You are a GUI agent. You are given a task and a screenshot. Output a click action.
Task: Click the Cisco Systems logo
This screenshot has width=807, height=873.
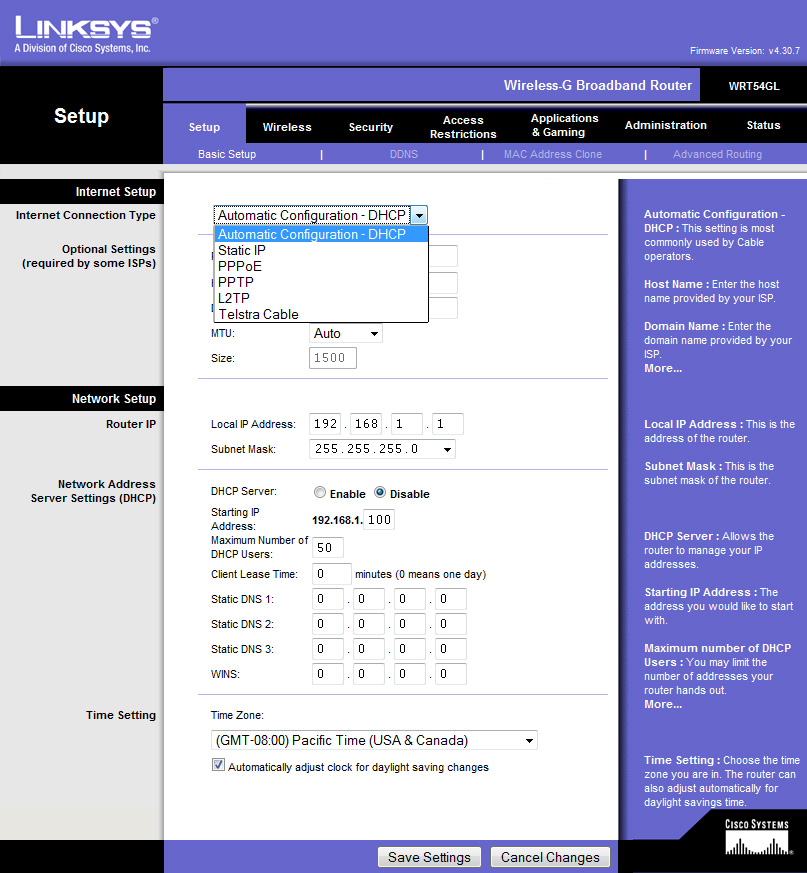[x=756, y=836]
